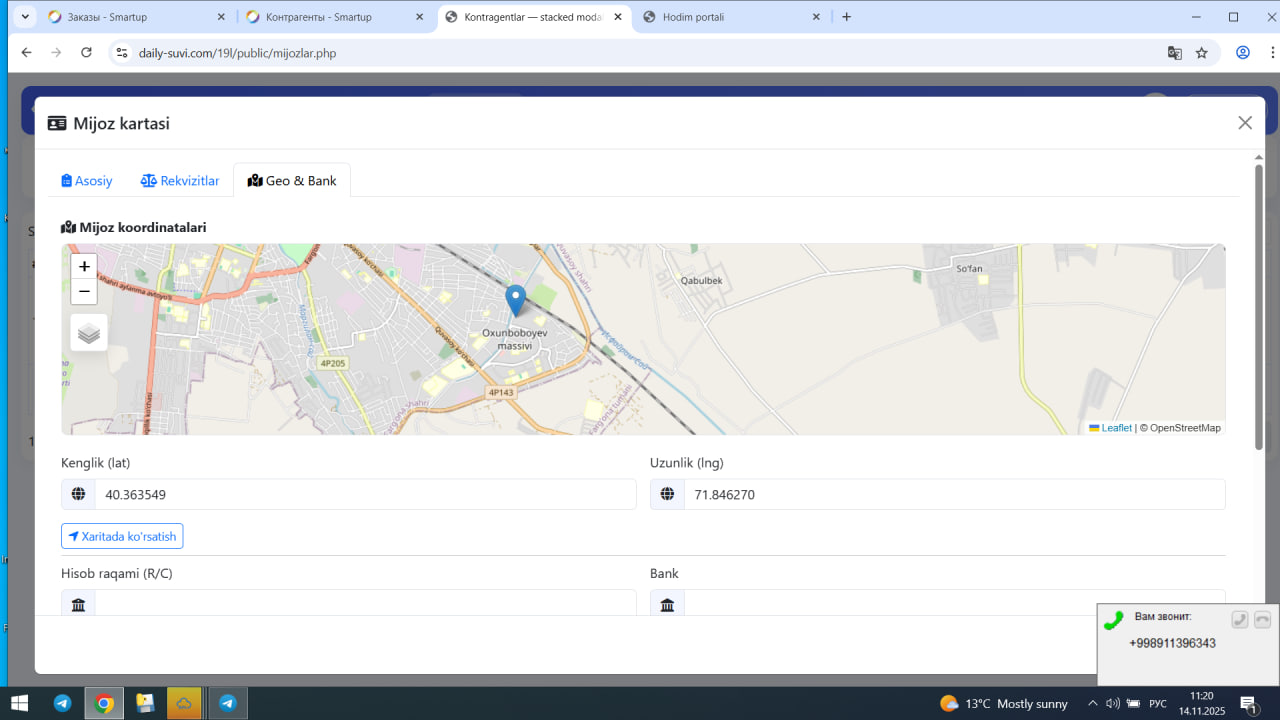Click the Kenglik (lat) input field
Screen dimensions: 1280x720
(365, 495)
